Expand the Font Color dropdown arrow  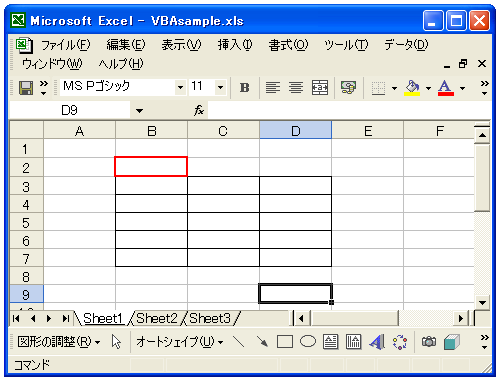click(462, 88)
